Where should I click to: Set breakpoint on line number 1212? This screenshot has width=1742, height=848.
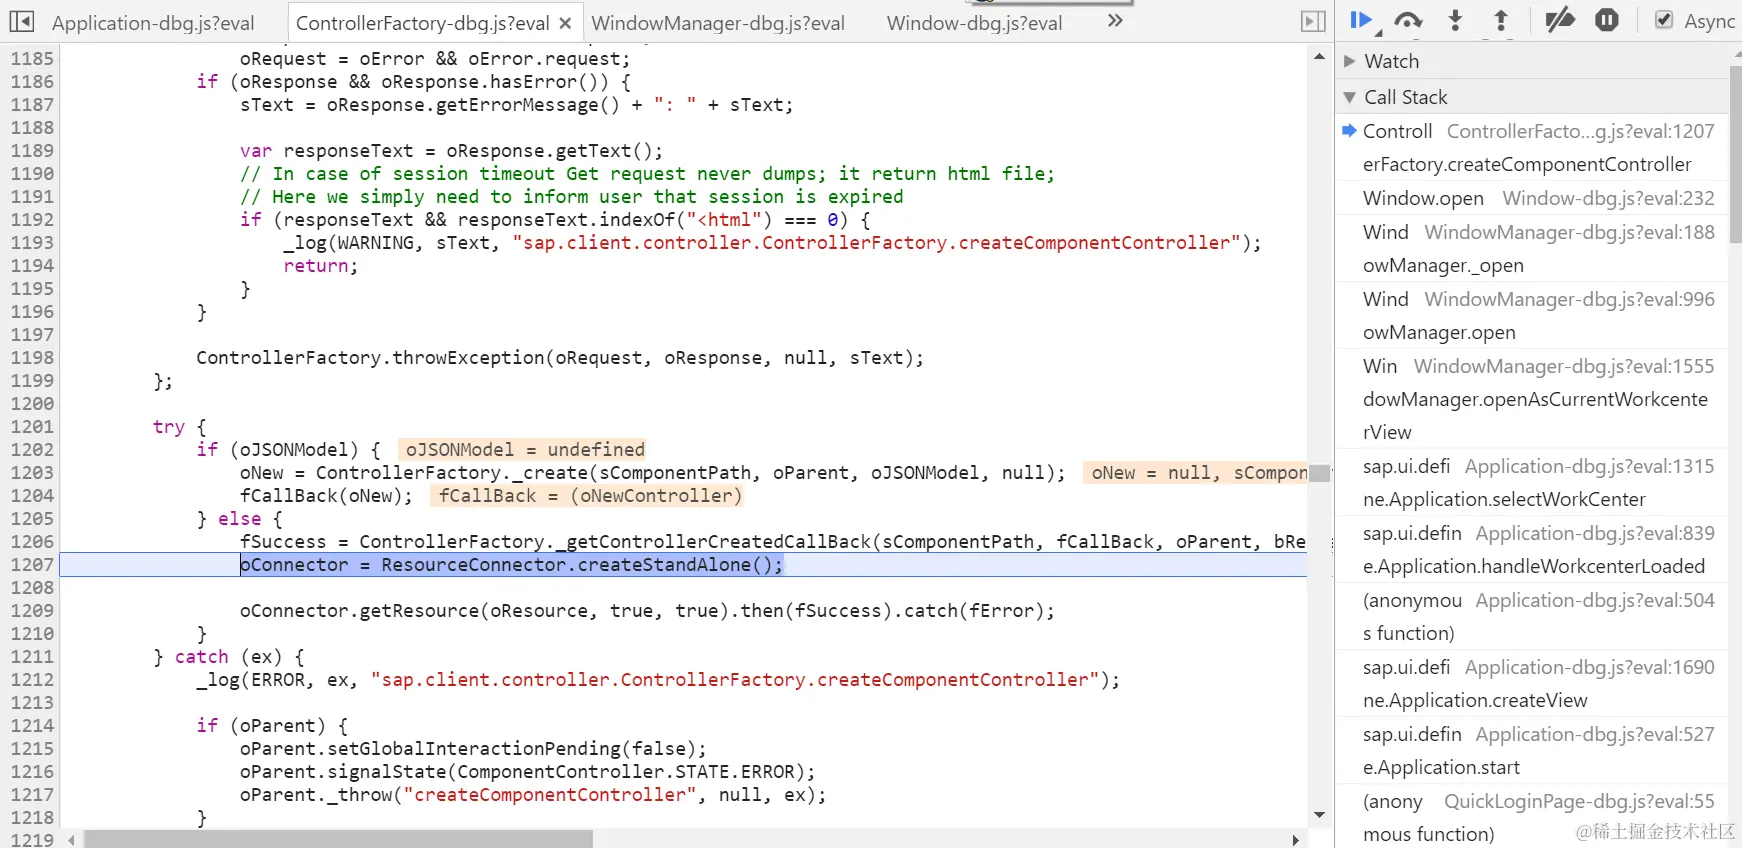coord(32,680)
